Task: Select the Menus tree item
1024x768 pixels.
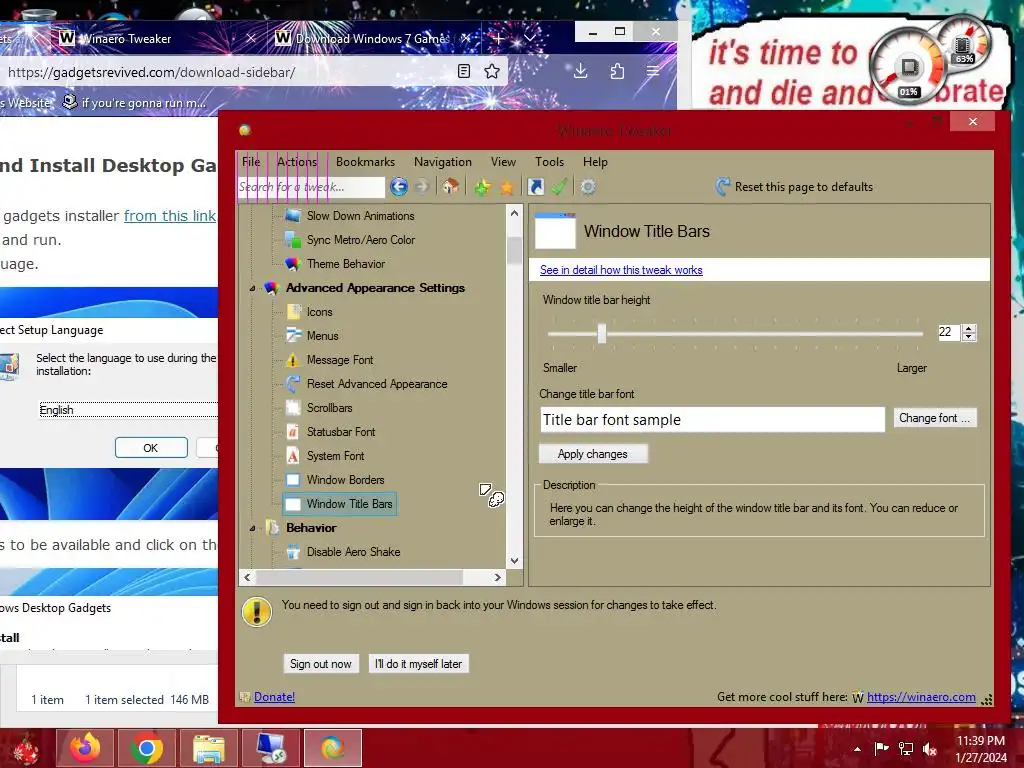Action: coord(323,336)
